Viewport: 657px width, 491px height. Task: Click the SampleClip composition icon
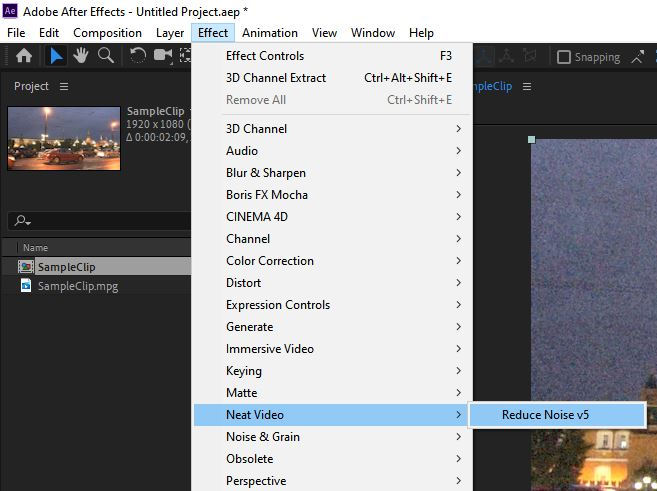point(26,267)
